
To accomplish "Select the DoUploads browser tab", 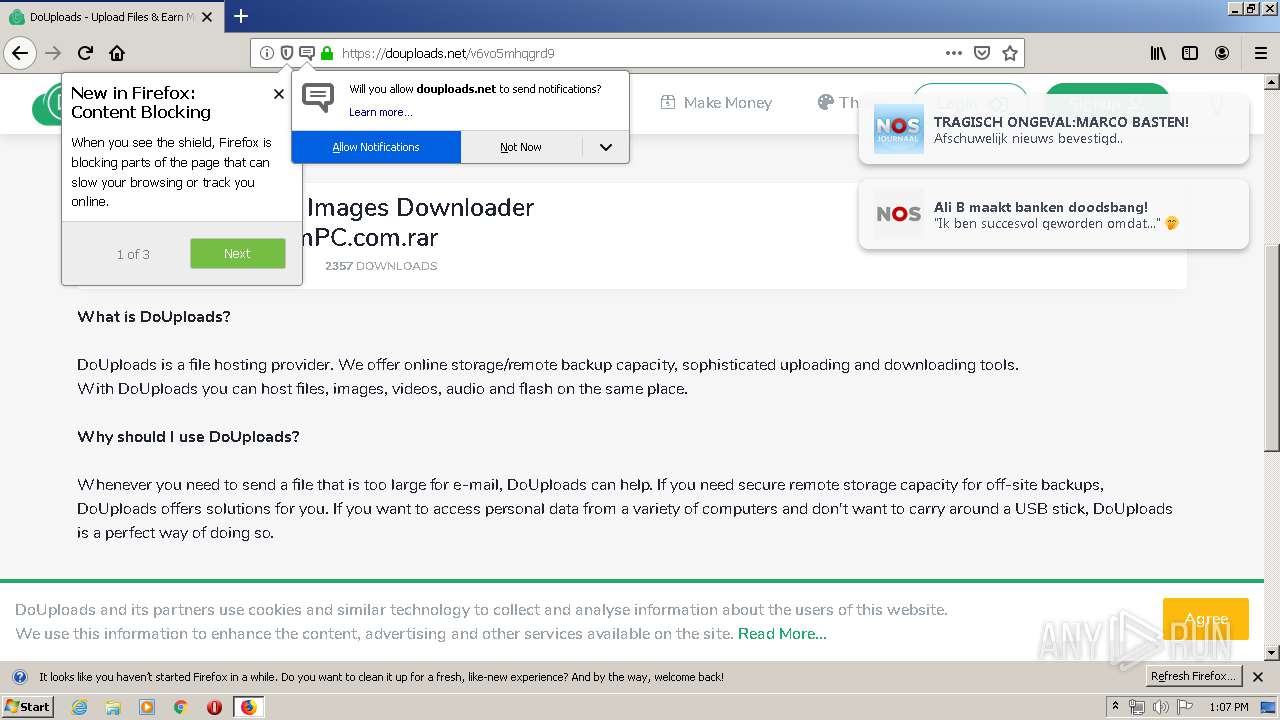I will click(112, 17).
